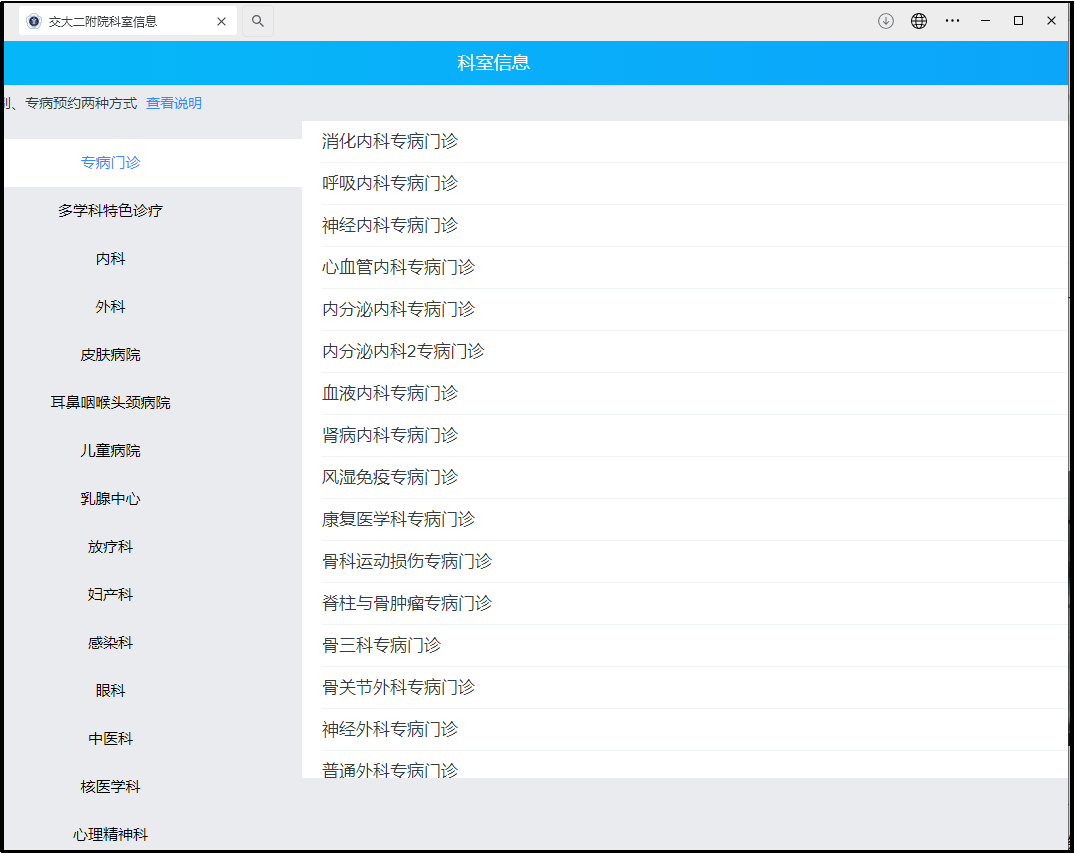Open the downloads arrow icon

885,21
